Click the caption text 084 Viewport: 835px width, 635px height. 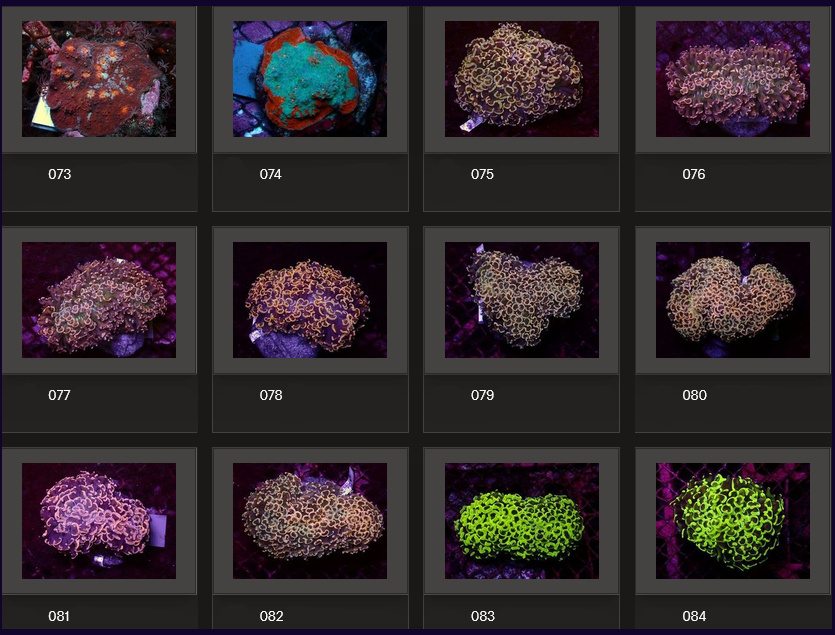[x=694, y=616]
